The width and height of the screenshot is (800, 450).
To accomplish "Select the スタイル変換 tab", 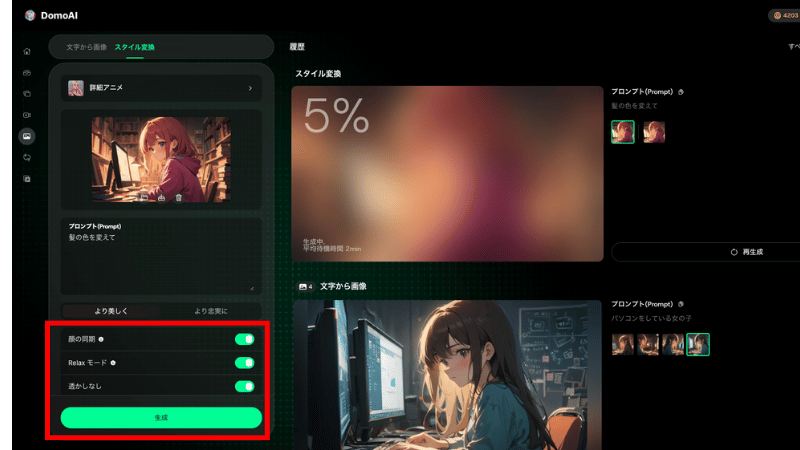I will pos(134,47).
